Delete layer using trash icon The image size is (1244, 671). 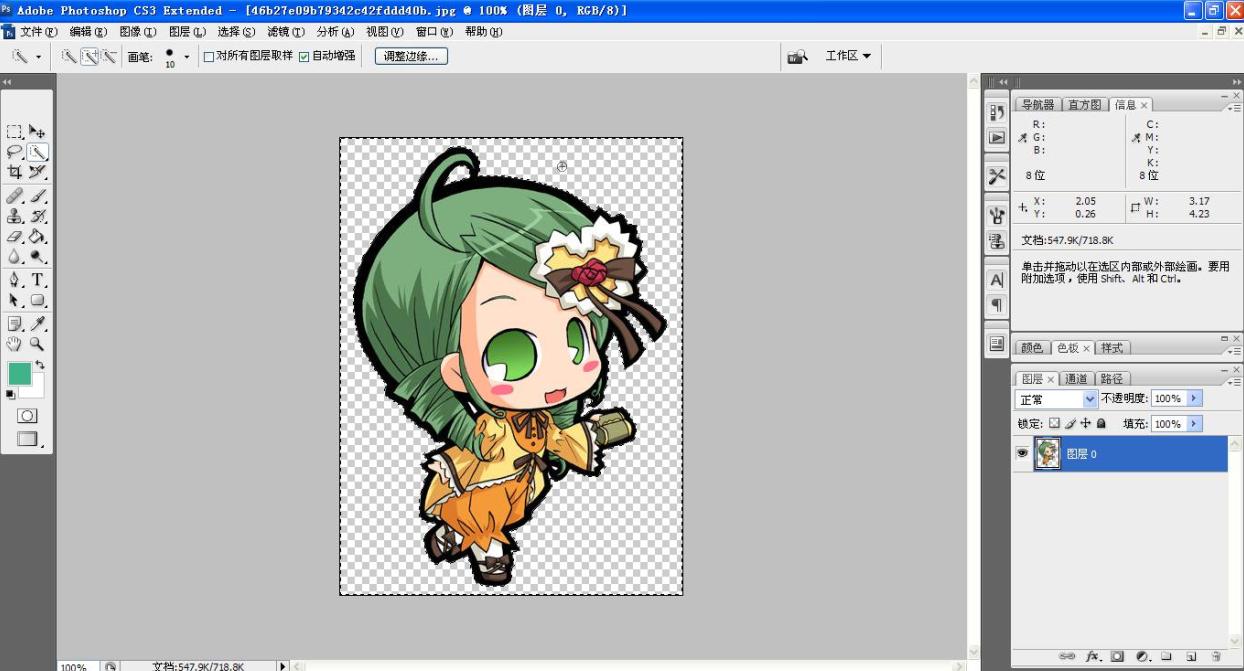(1216, 657)
